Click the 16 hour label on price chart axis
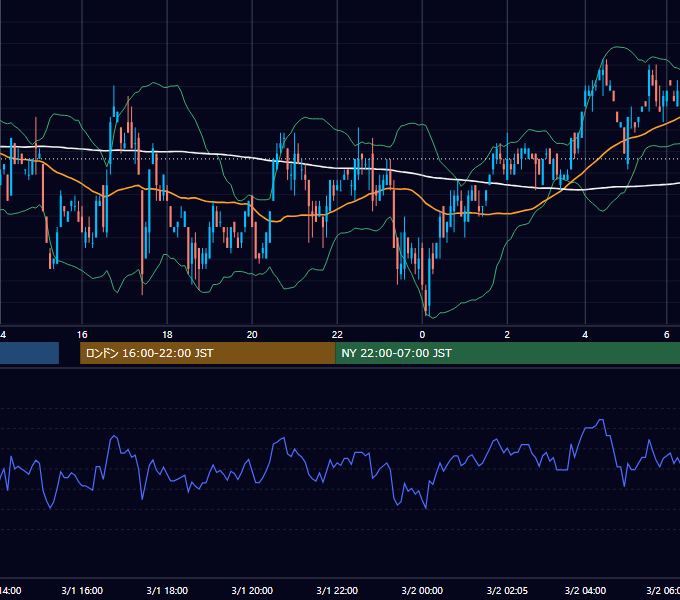Screen dimensions: 680x600 pyautogui.click(x=82, y=335)
